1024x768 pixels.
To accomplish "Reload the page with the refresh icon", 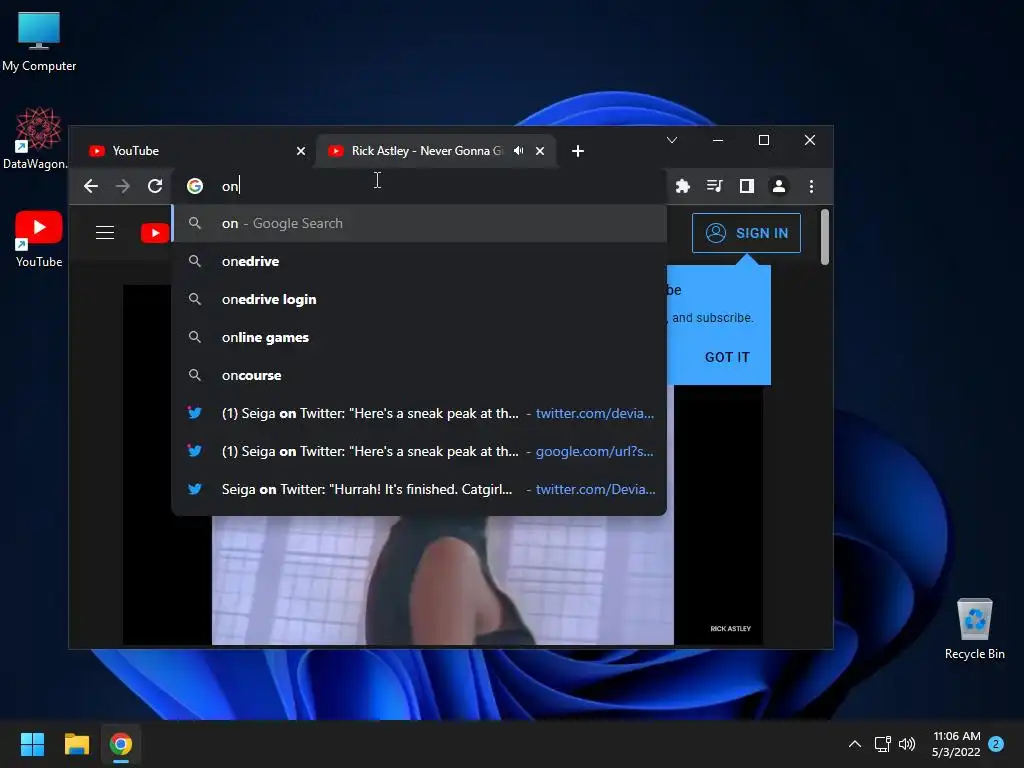I will (155, 186).
